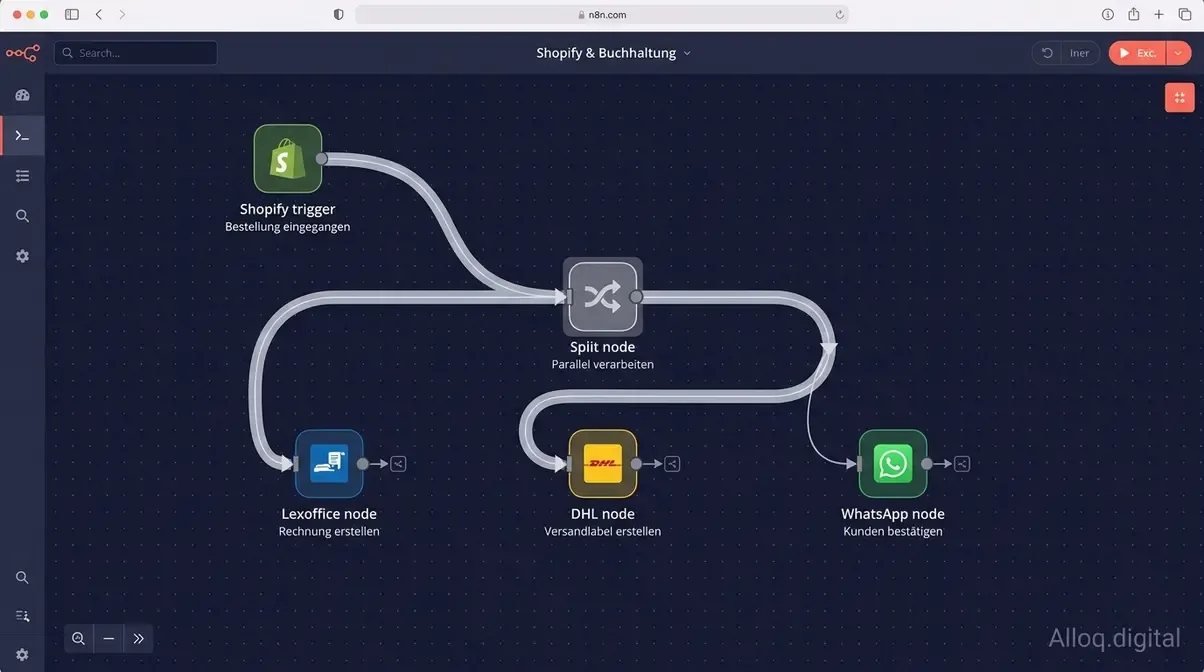Viewport: 1204px width, 672px height.
Task: Click branch icon right of Lexoffice node
Action: [x=398, y=464]
